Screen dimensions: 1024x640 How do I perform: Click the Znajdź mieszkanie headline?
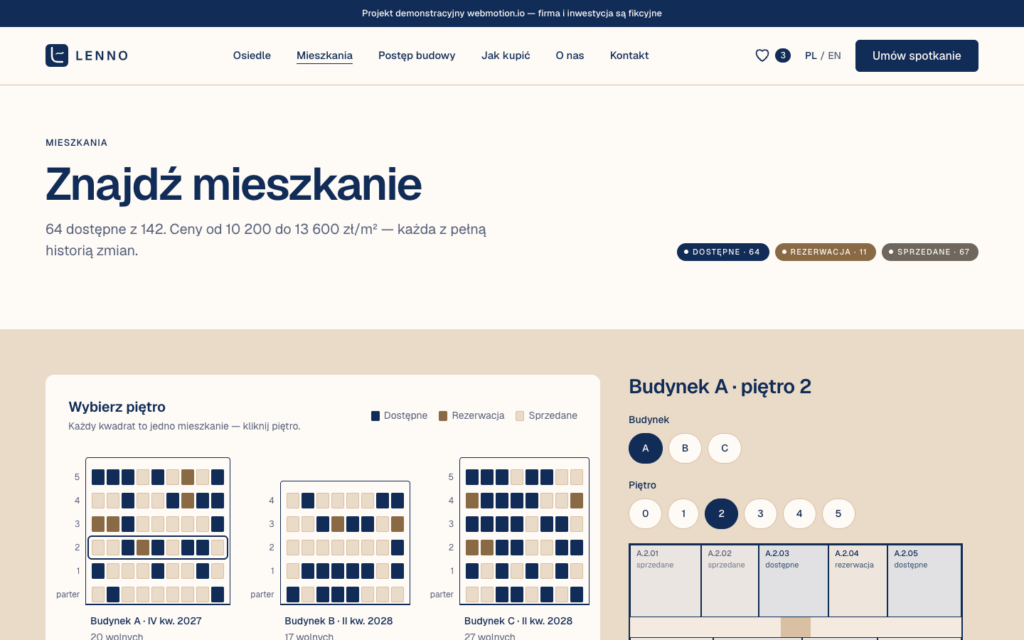233,184
